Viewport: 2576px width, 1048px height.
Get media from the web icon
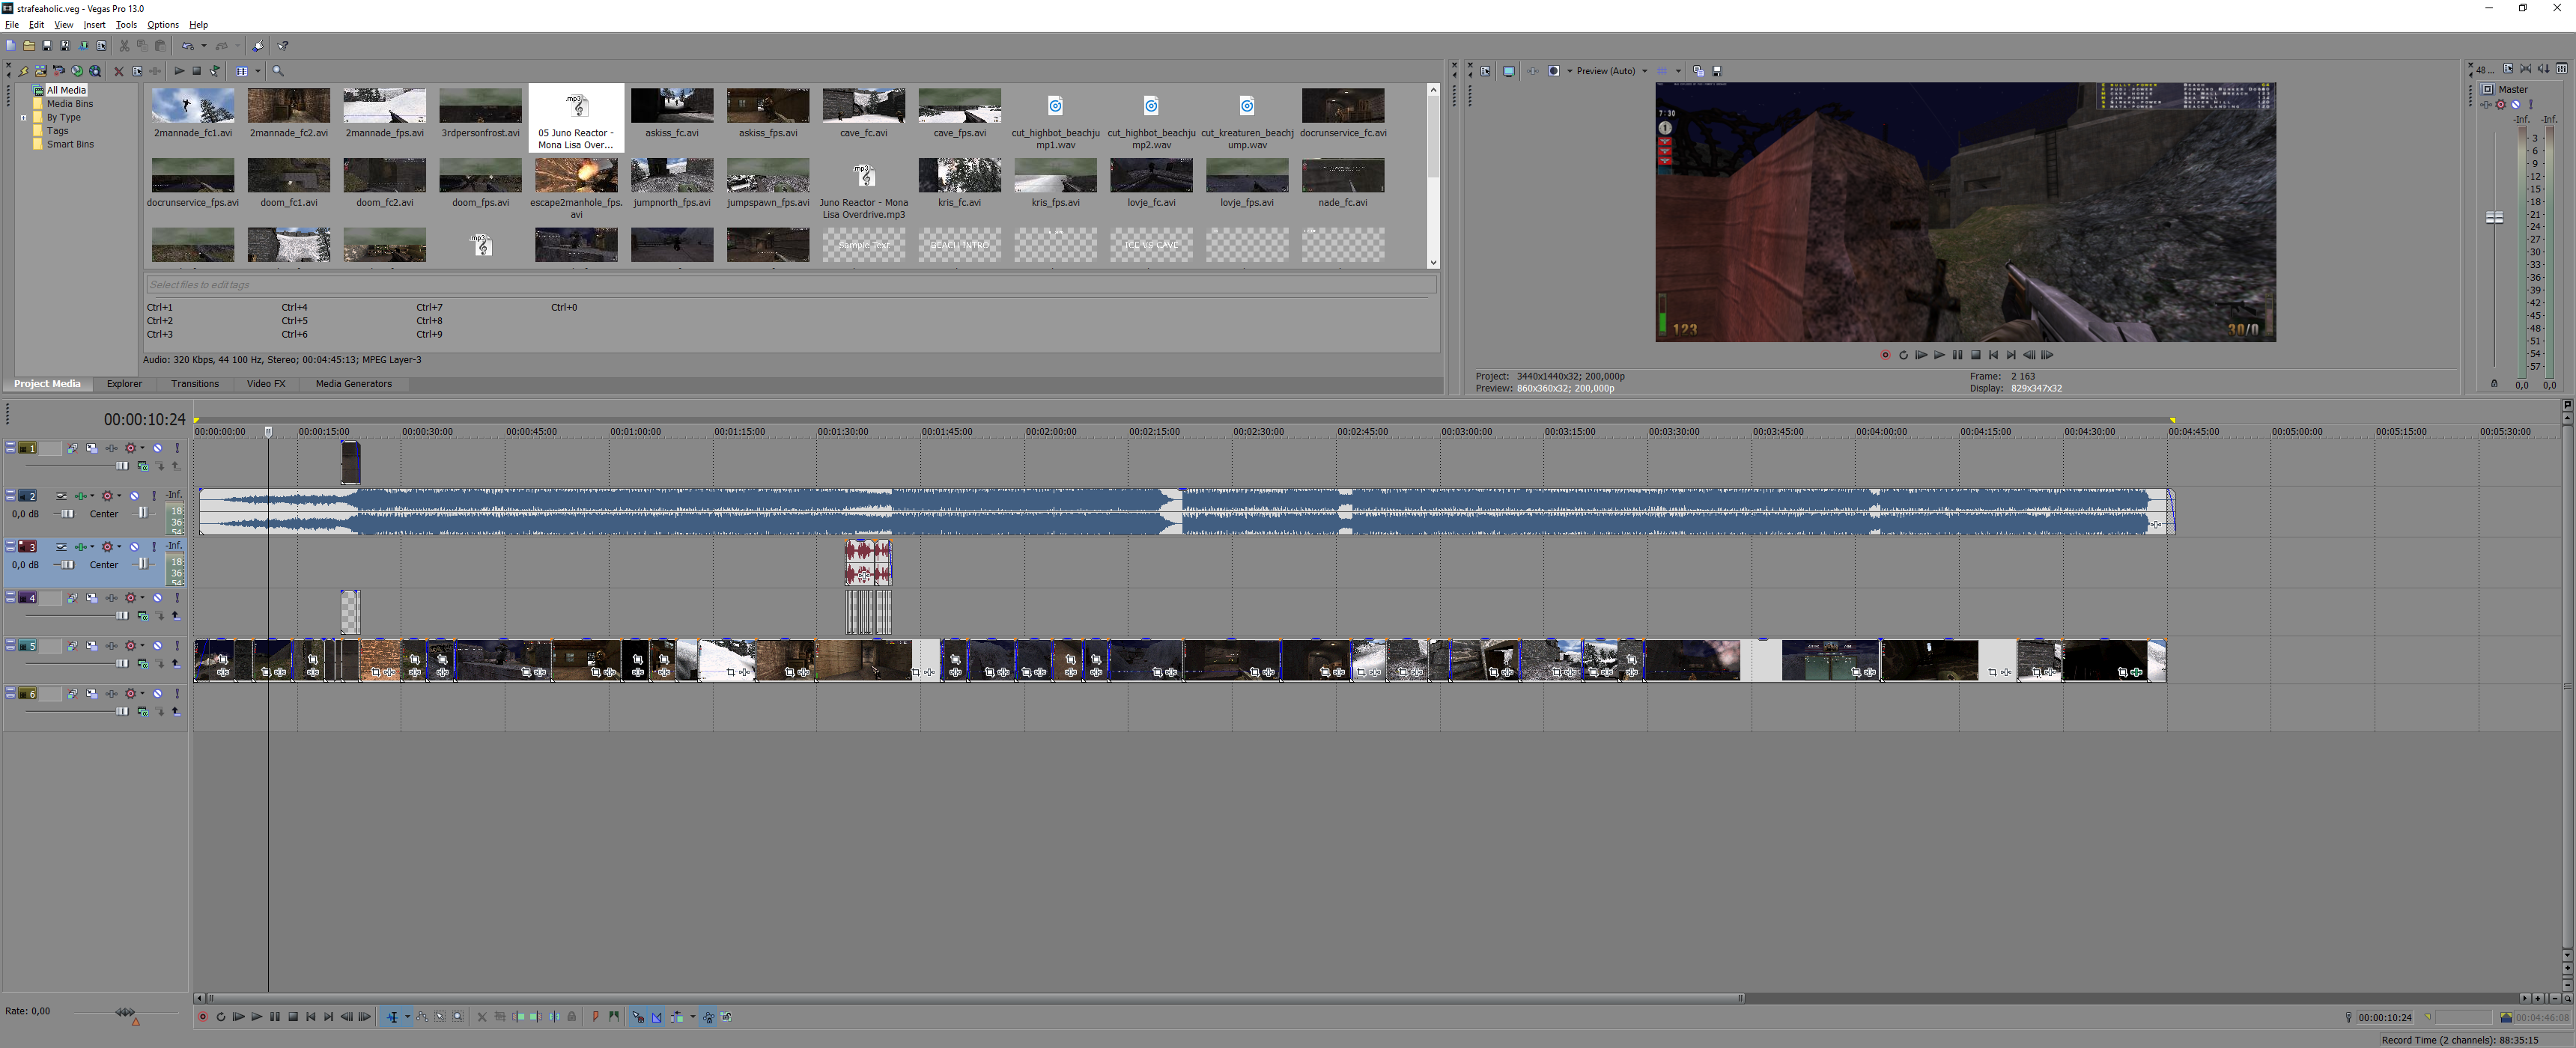point(95,71)
